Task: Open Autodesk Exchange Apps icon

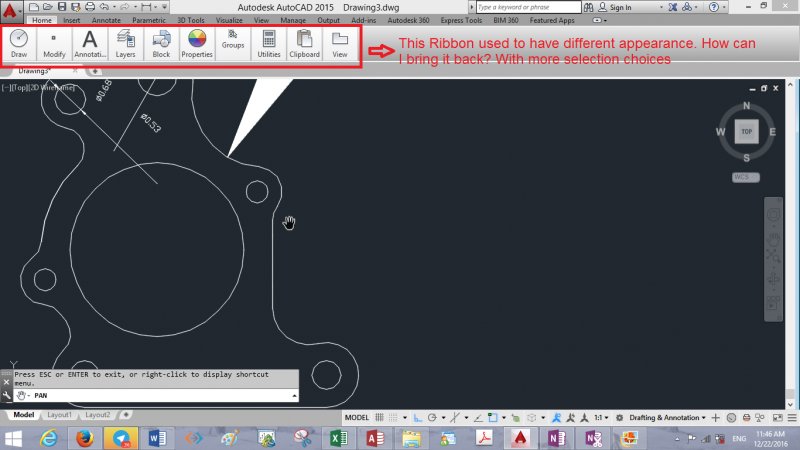Action: click(673, 7)
